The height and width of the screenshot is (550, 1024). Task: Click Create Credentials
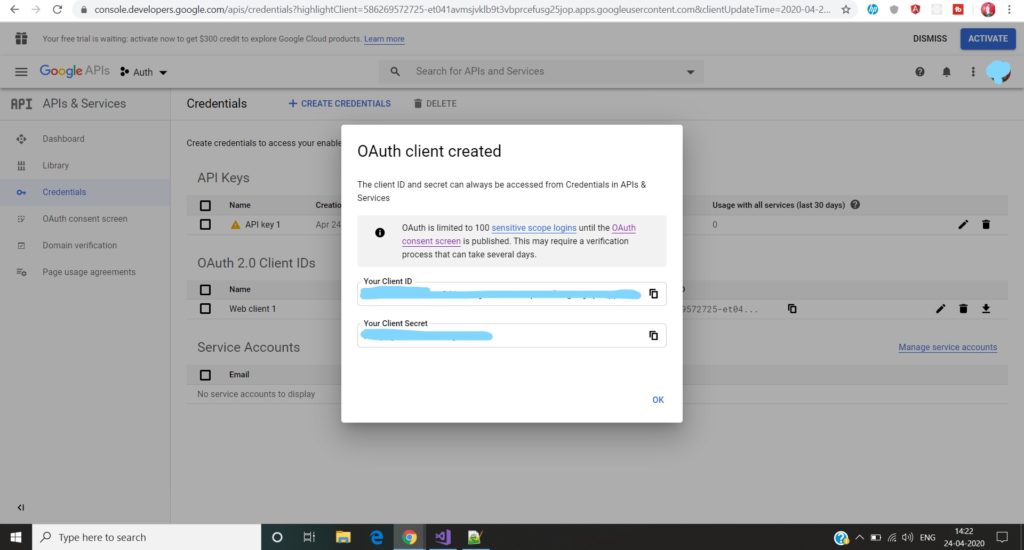coord(340,103)
